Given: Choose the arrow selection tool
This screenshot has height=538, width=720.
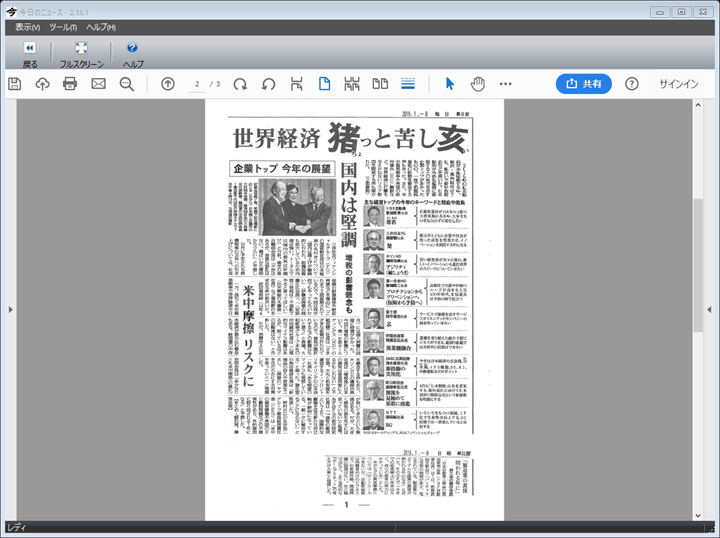Looking at the screenshot, I should 450,84.
